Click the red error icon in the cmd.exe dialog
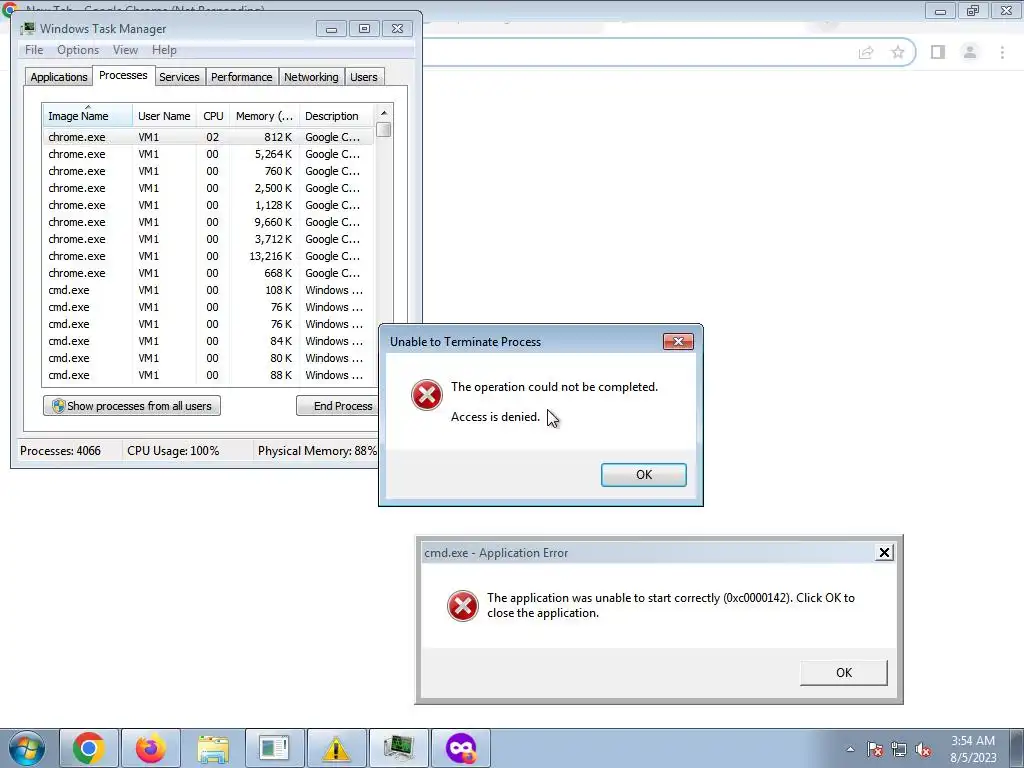This screenshot has height=768, width=1024. coord(462,606)
